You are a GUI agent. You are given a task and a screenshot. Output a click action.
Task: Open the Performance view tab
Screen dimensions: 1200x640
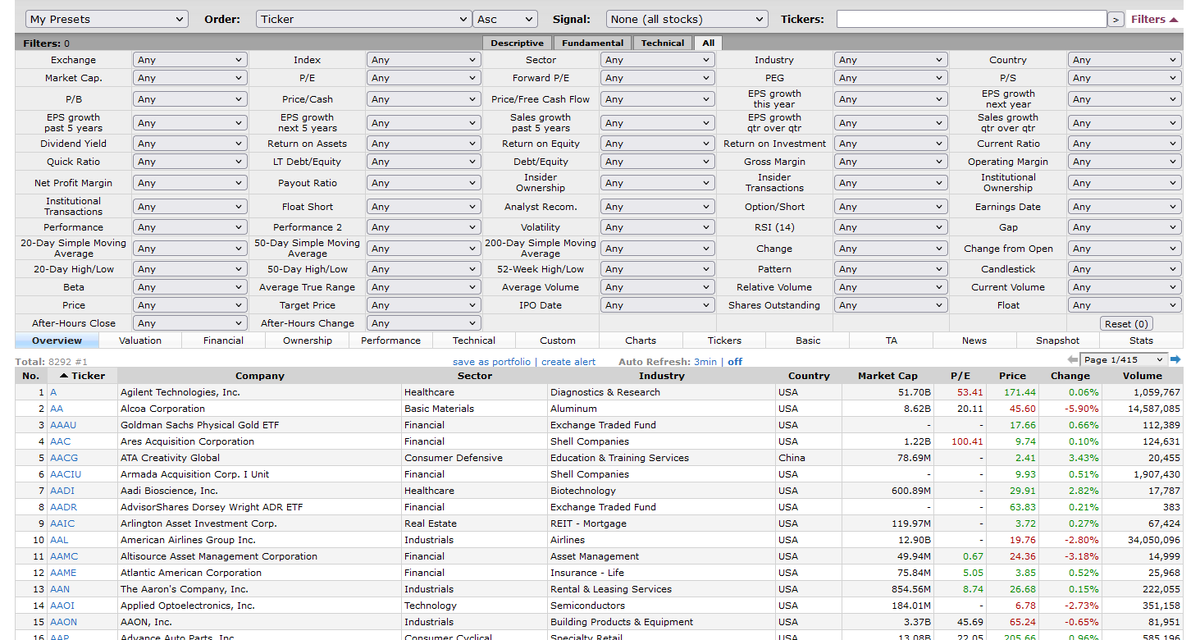pyautogui.click(x=391, y=341)
